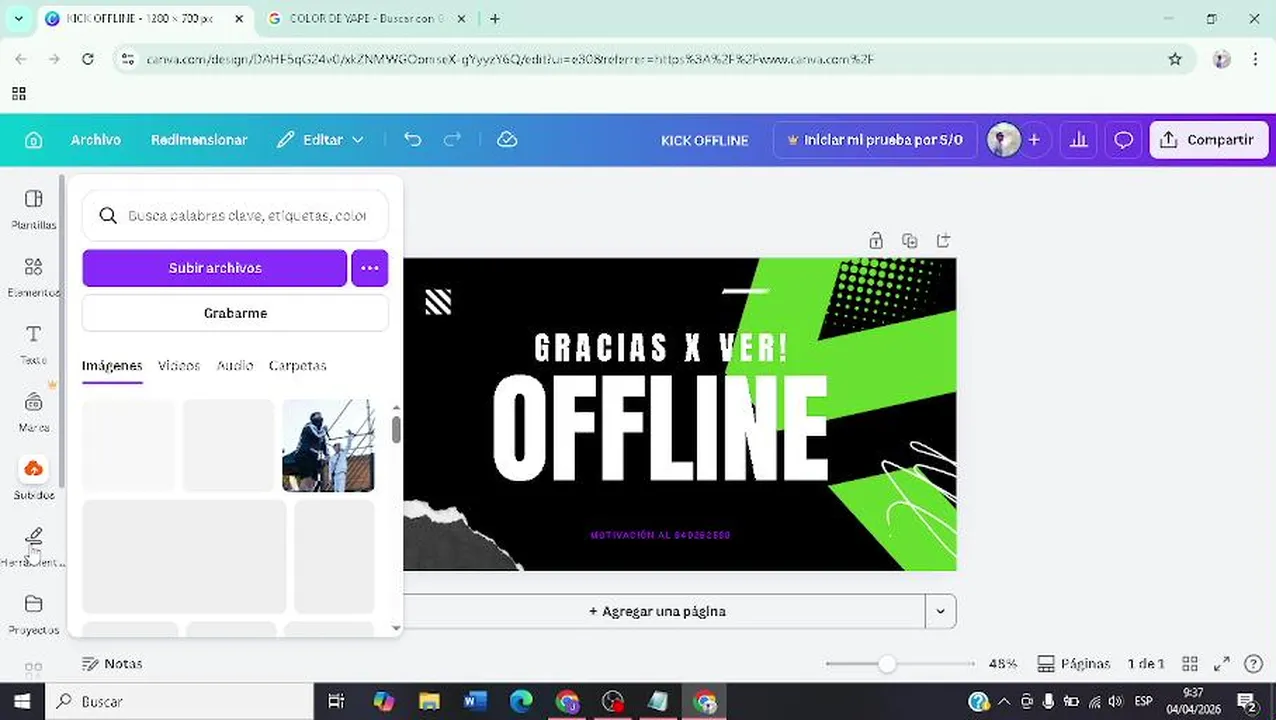Select the purple MOTIVACIÓN AL text
Image resolution: width=1276 pixels, height=720 pixels.
[660, 535]
